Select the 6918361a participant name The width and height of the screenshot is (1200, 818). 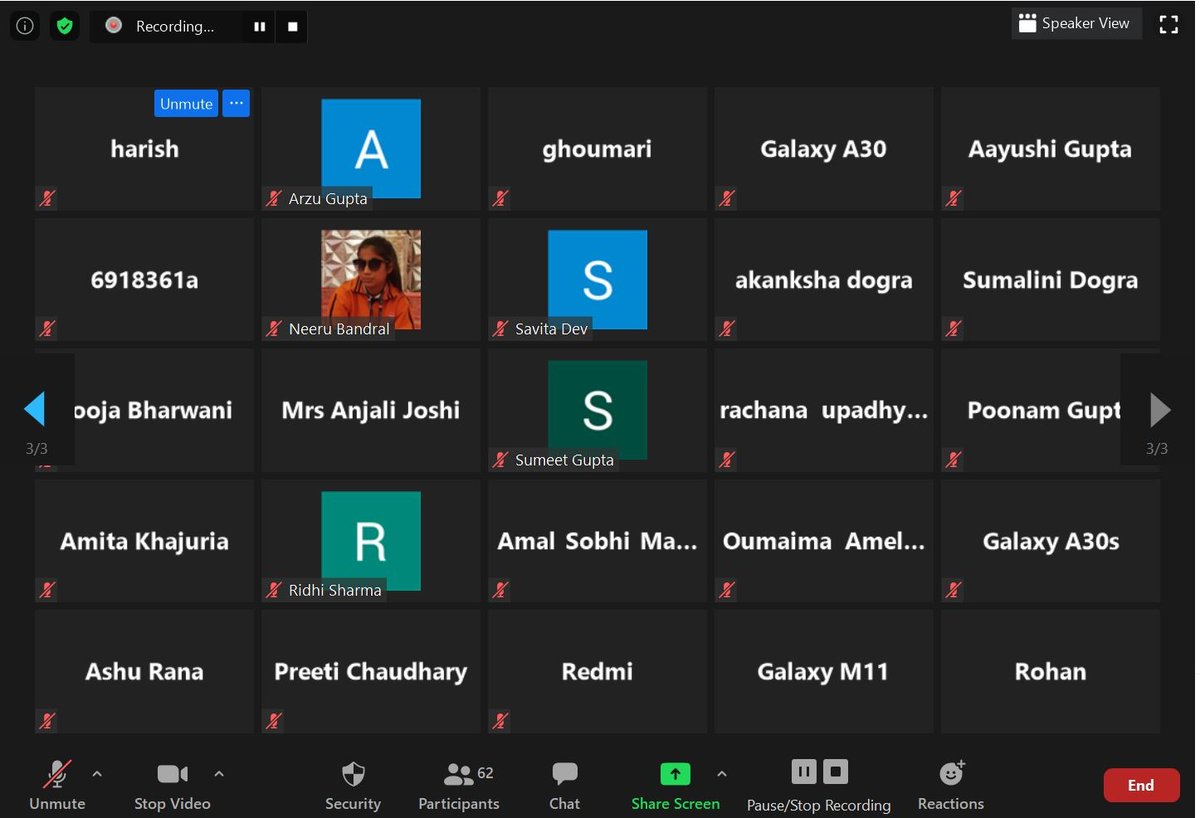pos(145,280)
